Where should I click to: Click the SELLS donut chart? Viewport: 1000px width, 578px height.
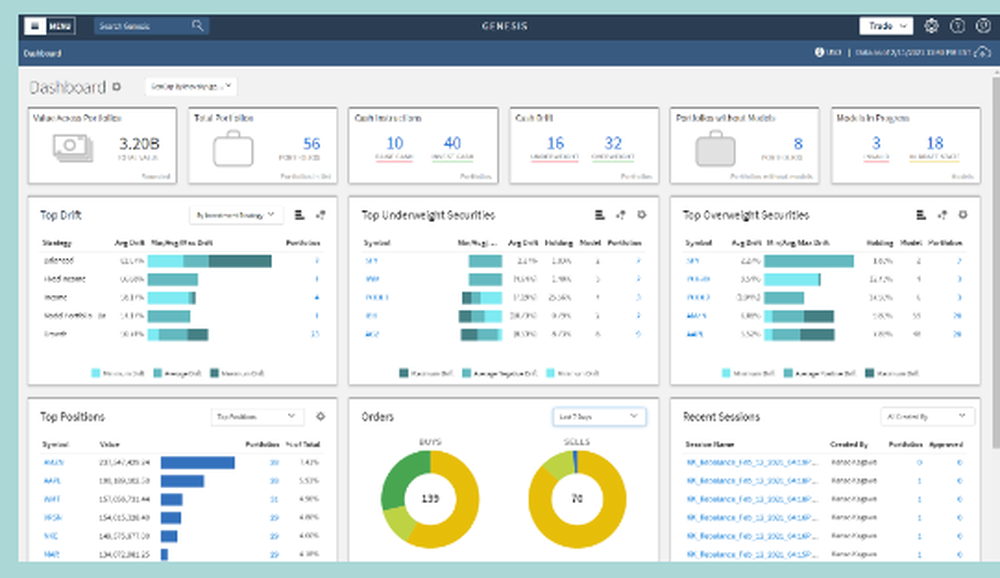point(577,499)
